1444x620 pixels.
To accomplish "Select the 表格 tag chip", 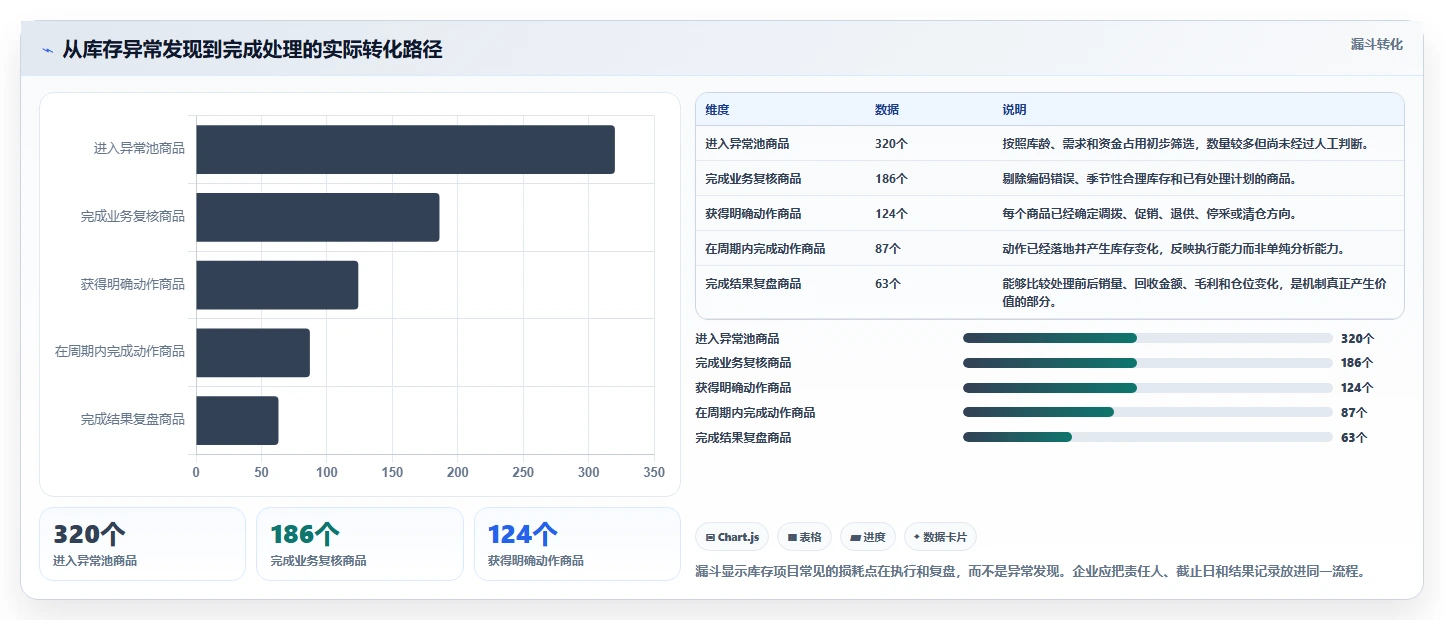I will coord(804,537).
